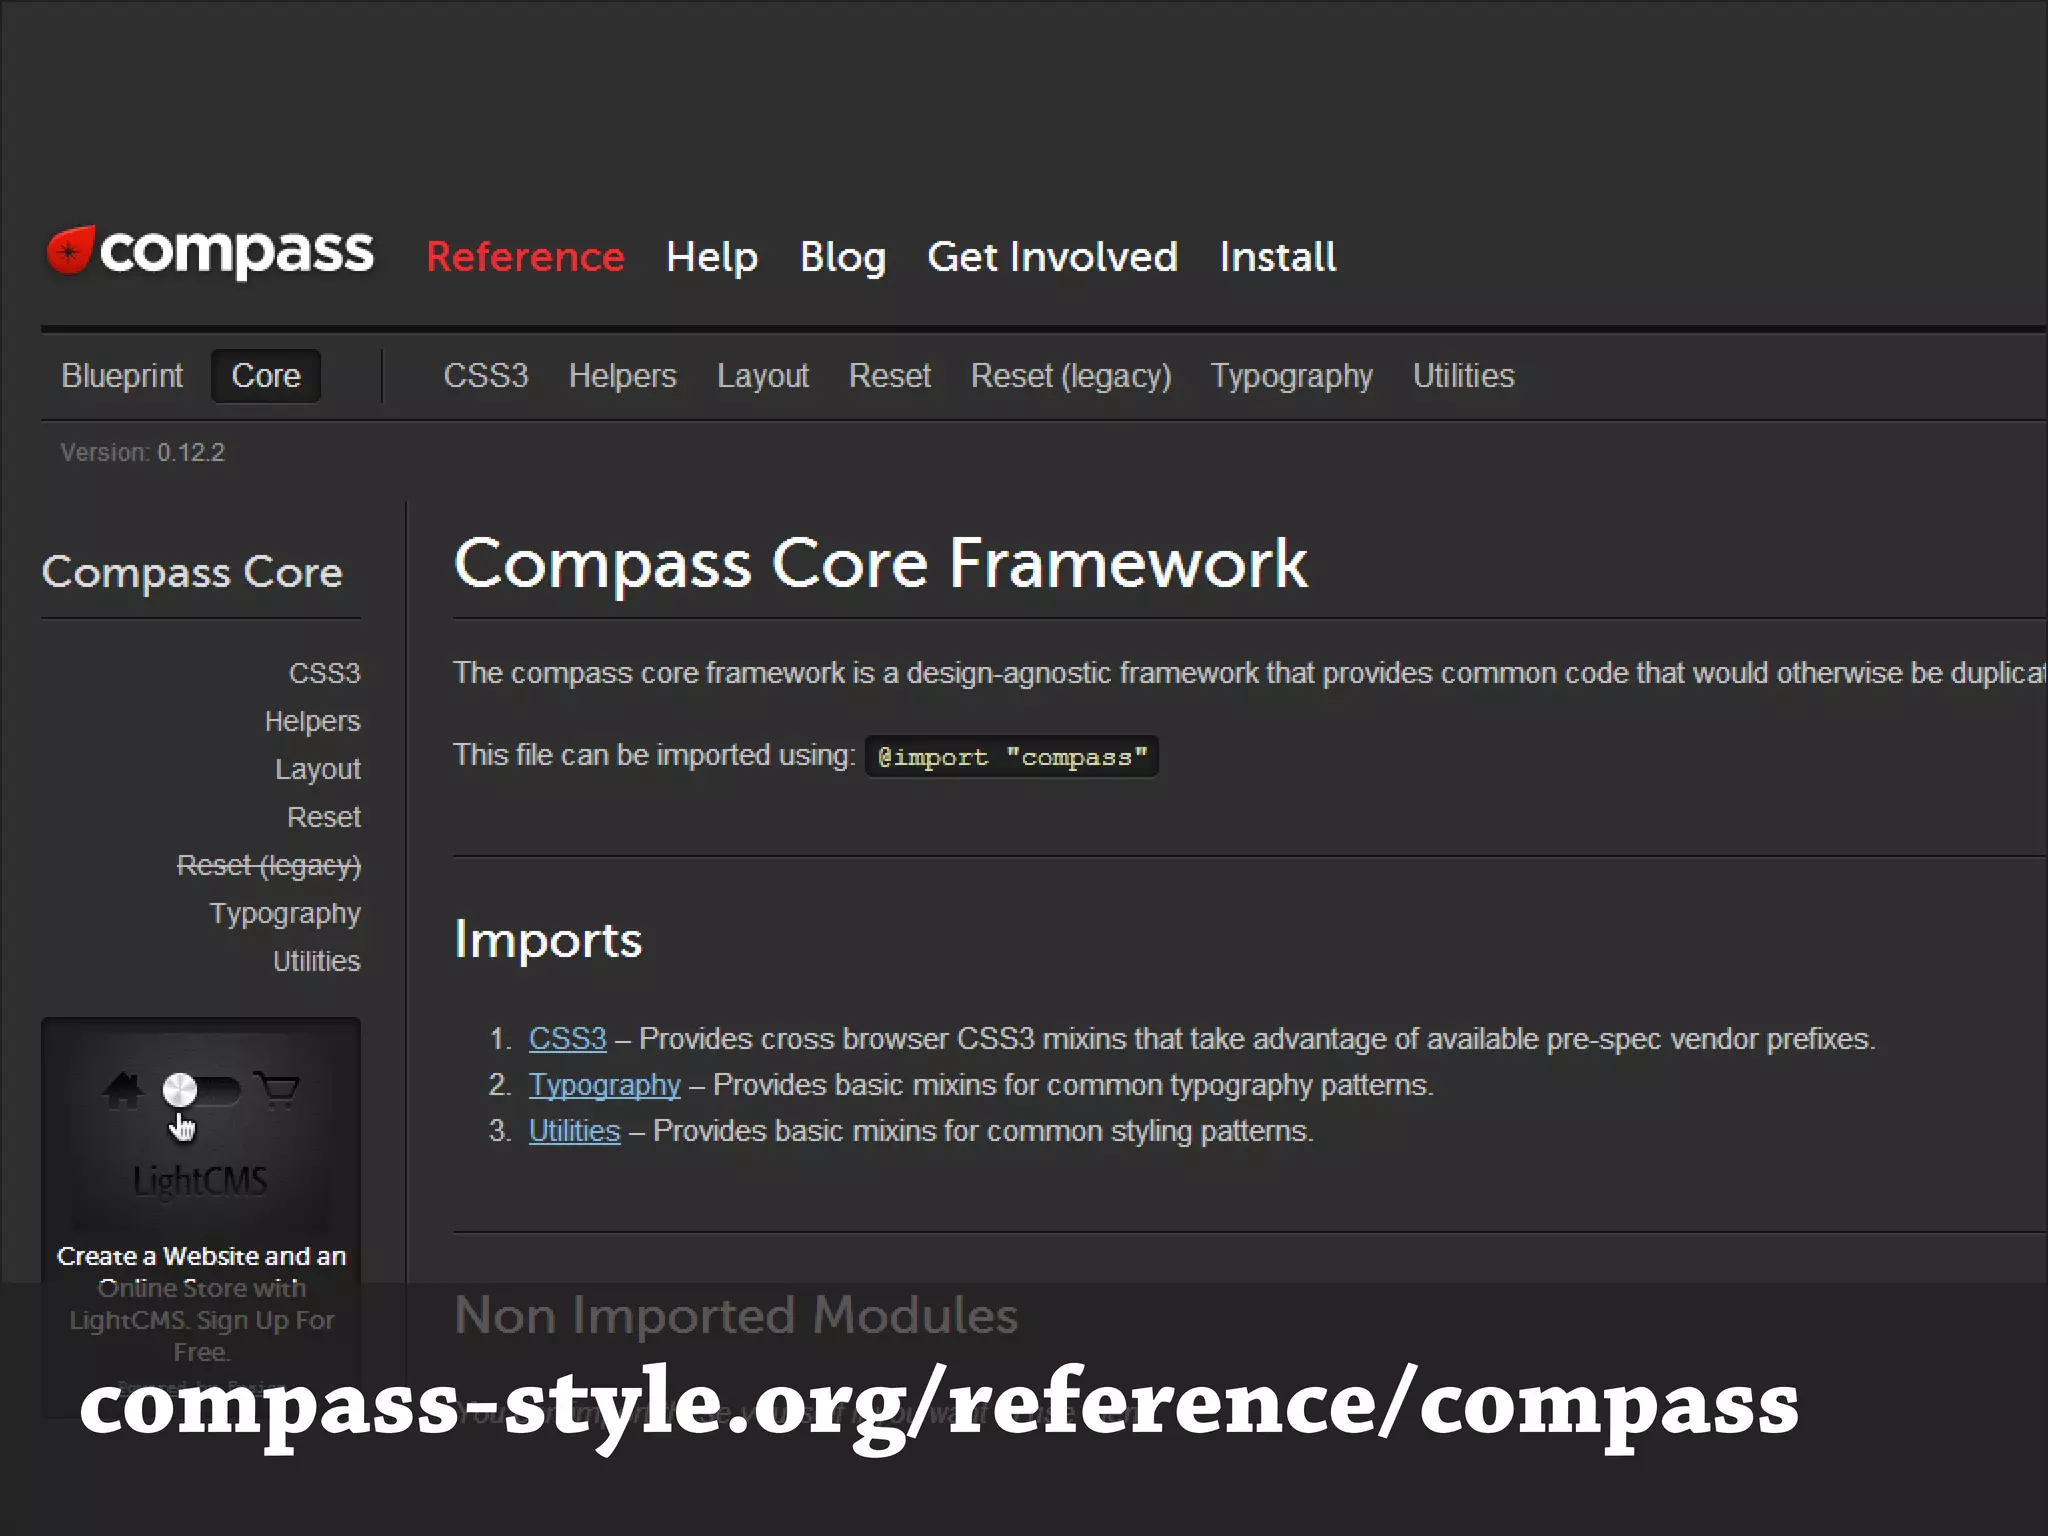Open the Help navigation link
Screen dimensions: 2048x1536
pos(712,257)
